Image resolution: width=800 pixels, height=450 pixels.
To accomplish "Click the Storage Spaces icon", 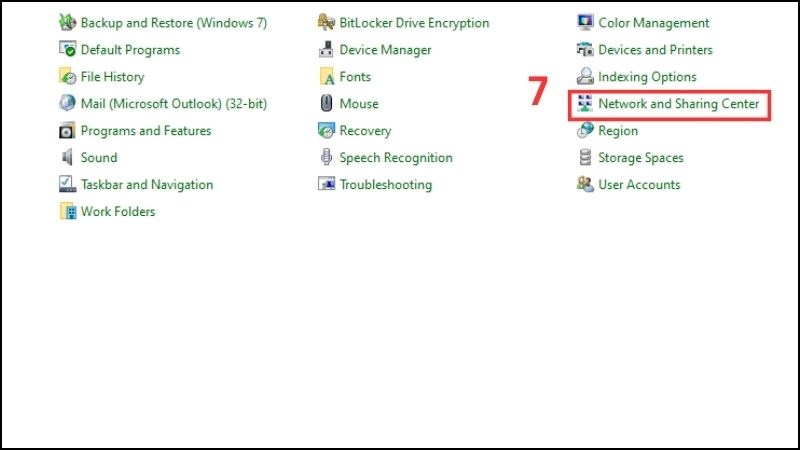I will coord(585,157).
